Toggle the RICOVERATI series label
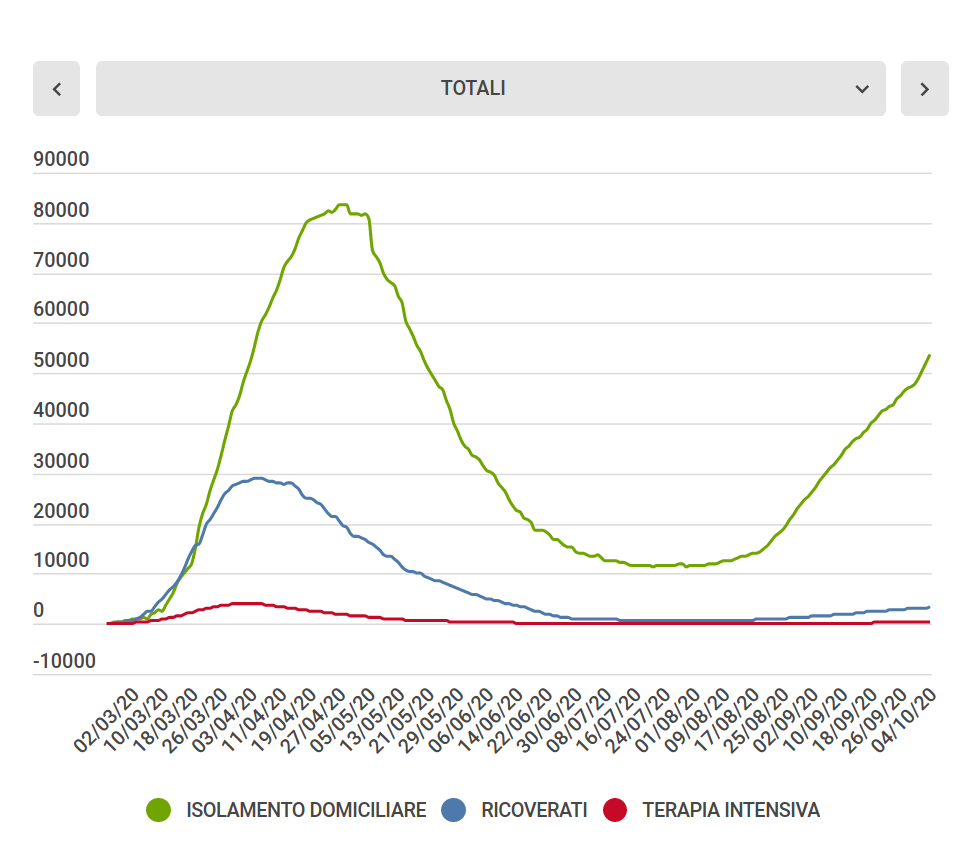Viewport: 969px width, 843px height. [x=534, y=810]
